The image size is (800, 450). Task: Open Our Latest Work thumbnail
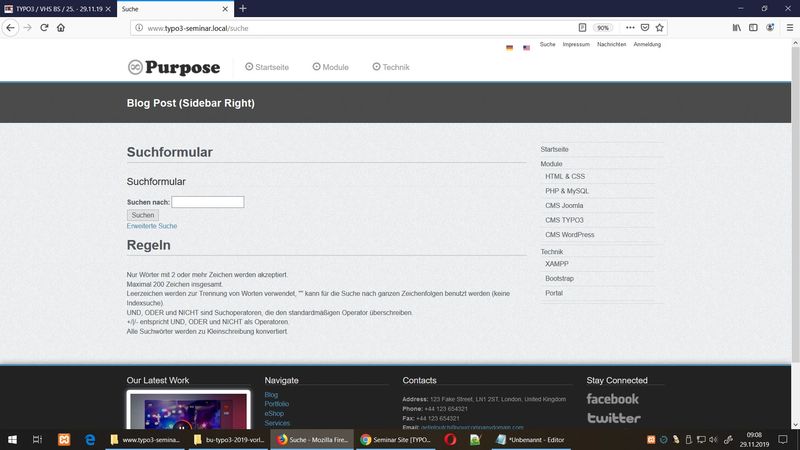coord(189,410)
